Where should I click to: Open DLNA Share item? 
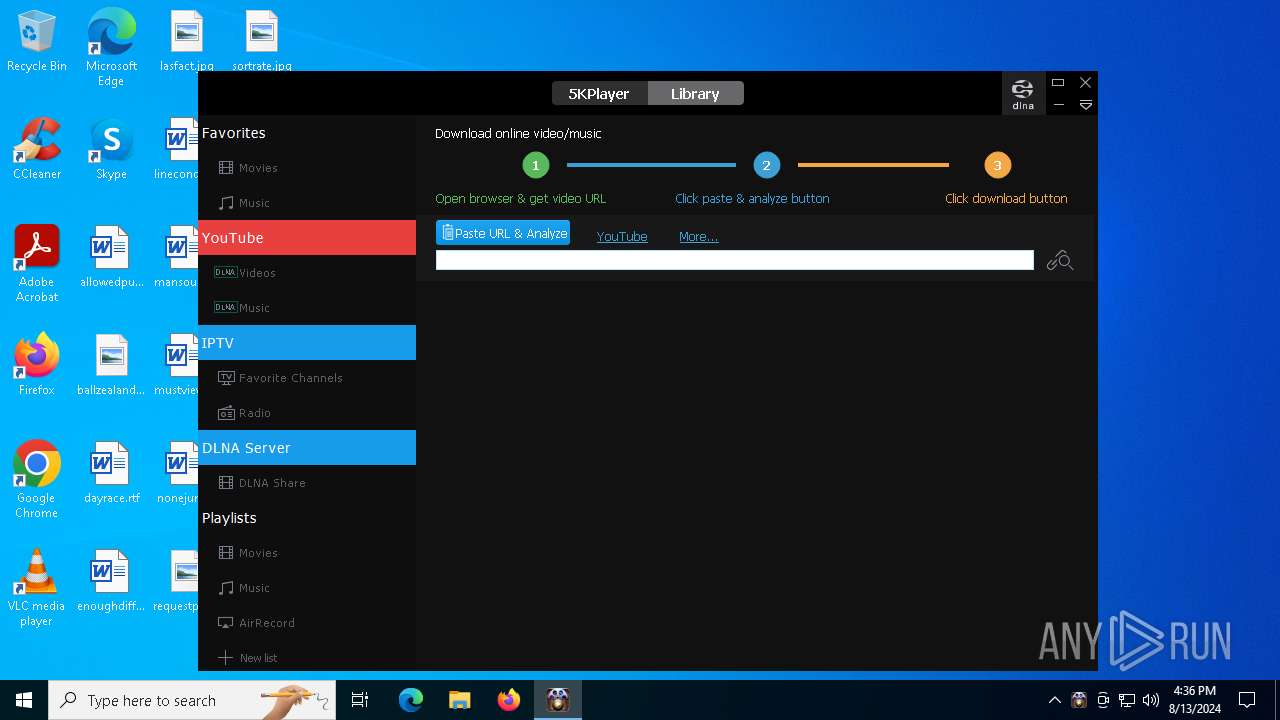click(307, 483)
